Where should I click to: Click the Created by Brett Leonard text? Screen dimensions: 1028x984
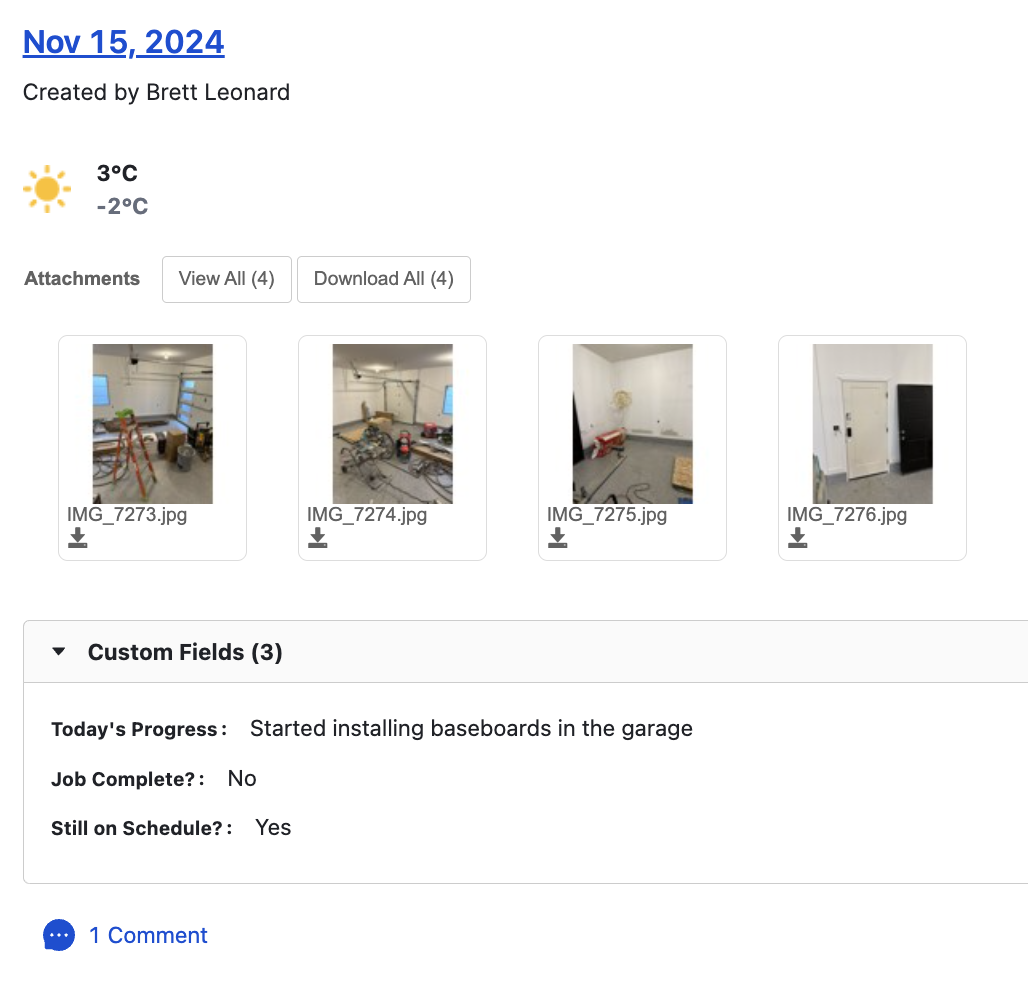point(156,92)
